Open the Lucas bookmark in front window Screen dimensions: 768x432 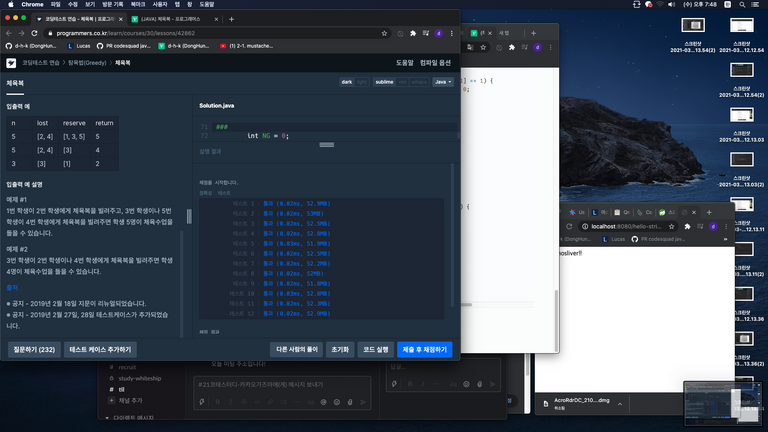pos(79,46)
